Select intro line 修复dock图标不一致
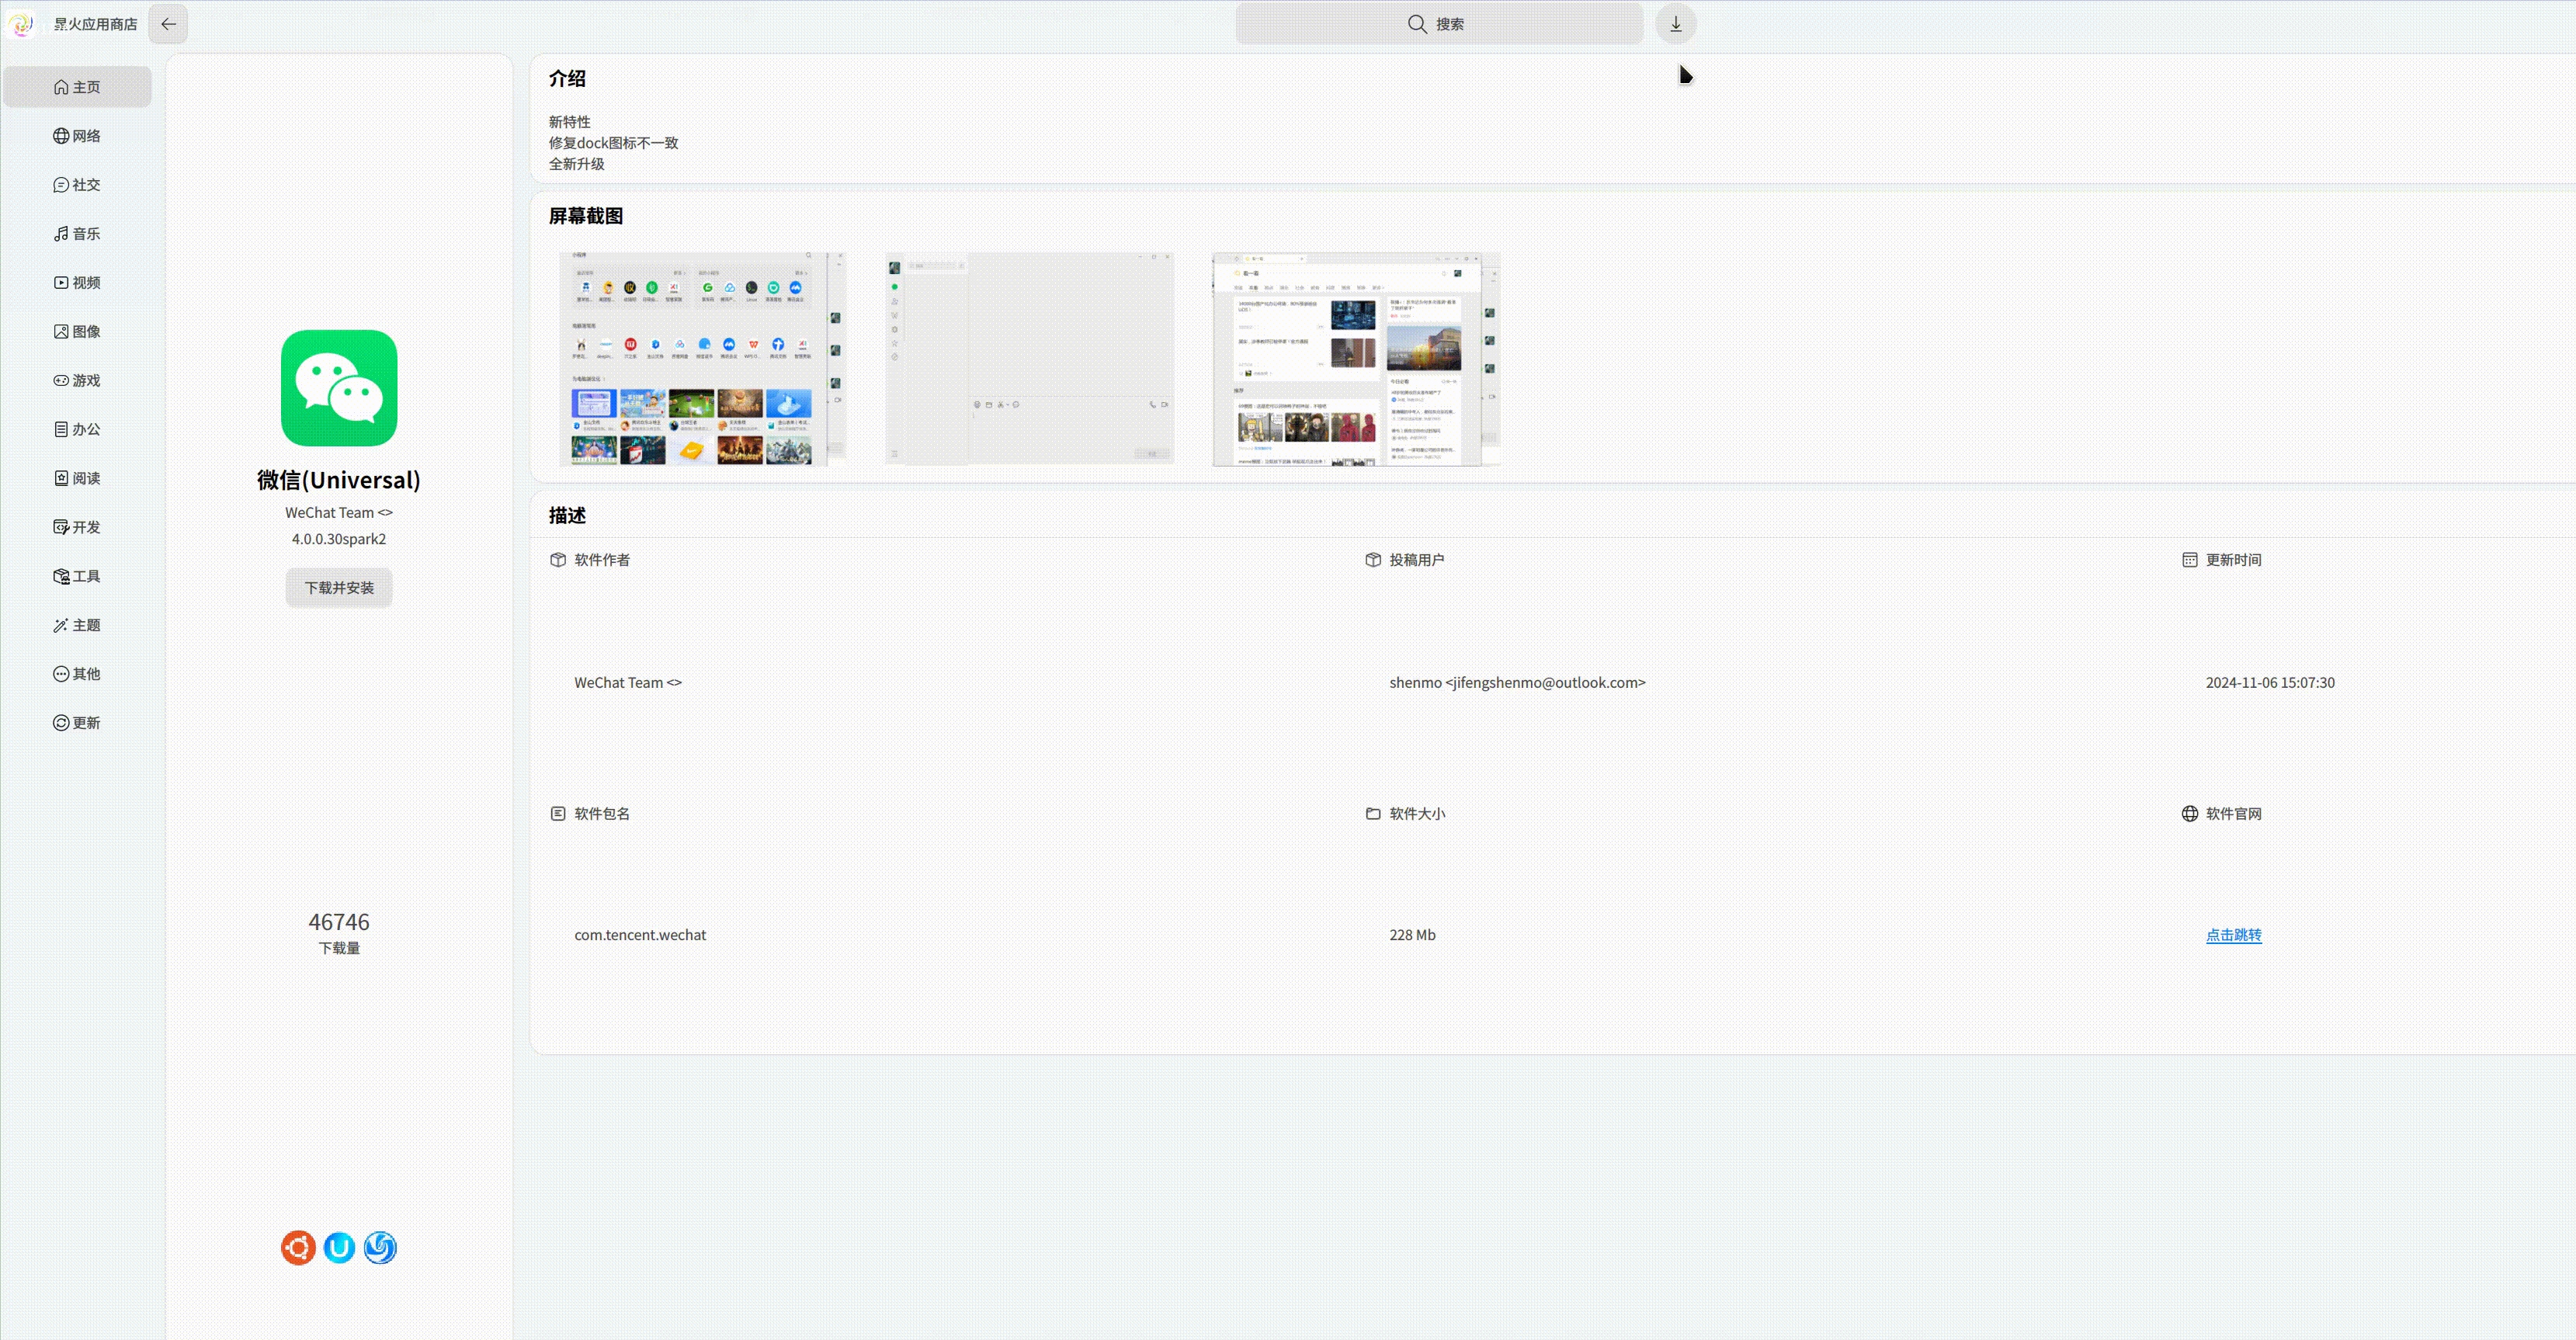 [613, 143]
